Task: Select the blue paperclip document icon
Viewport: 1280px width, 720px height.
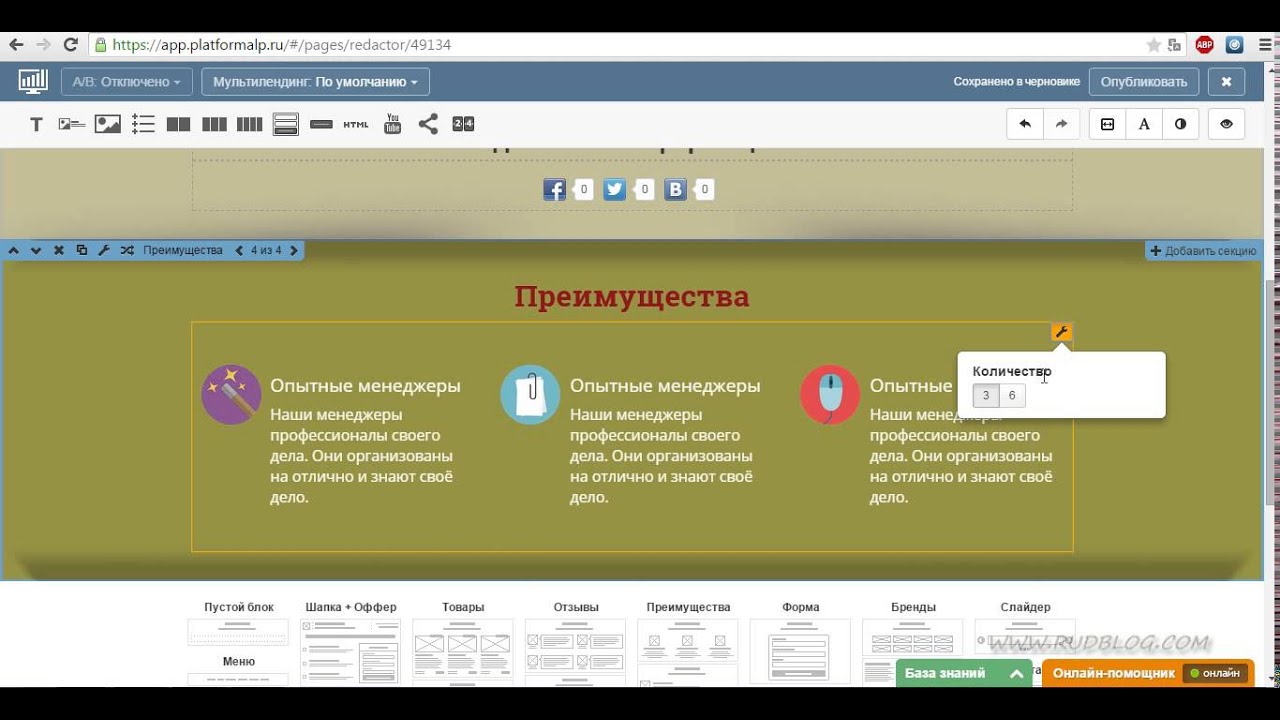Action: pyautogui.click(x=530, y=394)
